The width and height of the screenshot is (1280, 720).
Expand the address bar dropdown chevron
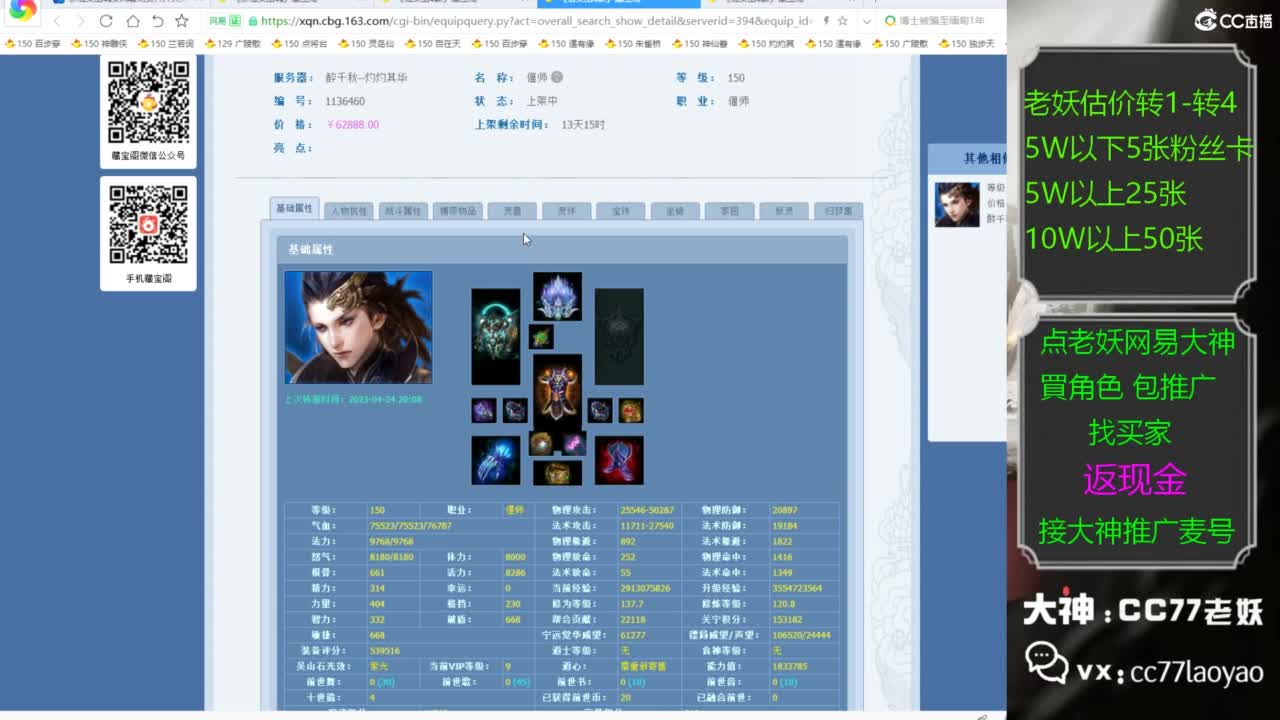click(865, 21)
